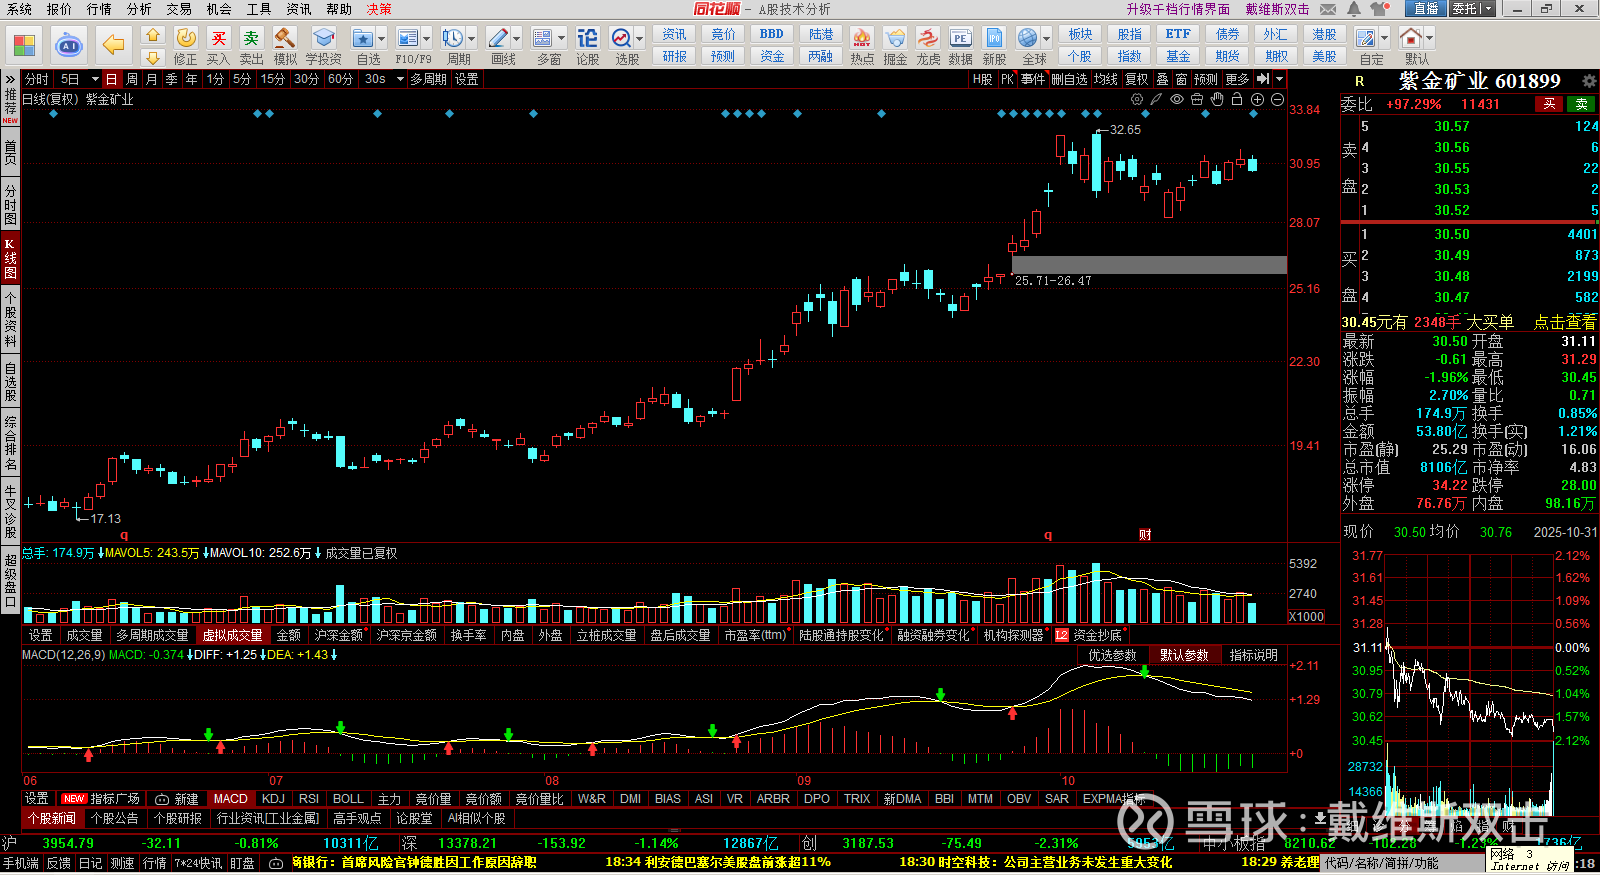Open the 5日 period dropdown arrow
The height and width of the screenshot is (875, 1600).
95,79
